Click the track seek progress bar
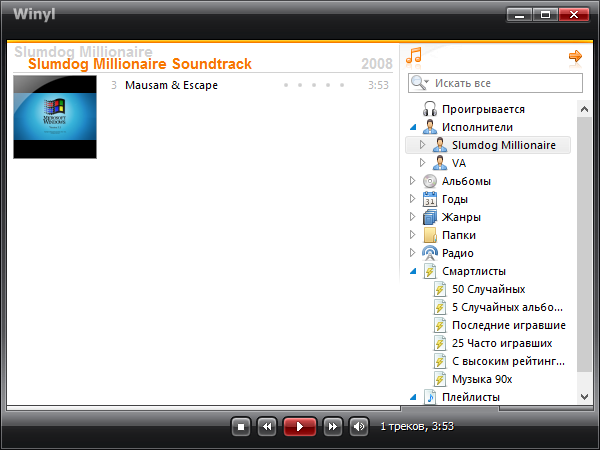The image size is (600, 450). click(204, 408)
